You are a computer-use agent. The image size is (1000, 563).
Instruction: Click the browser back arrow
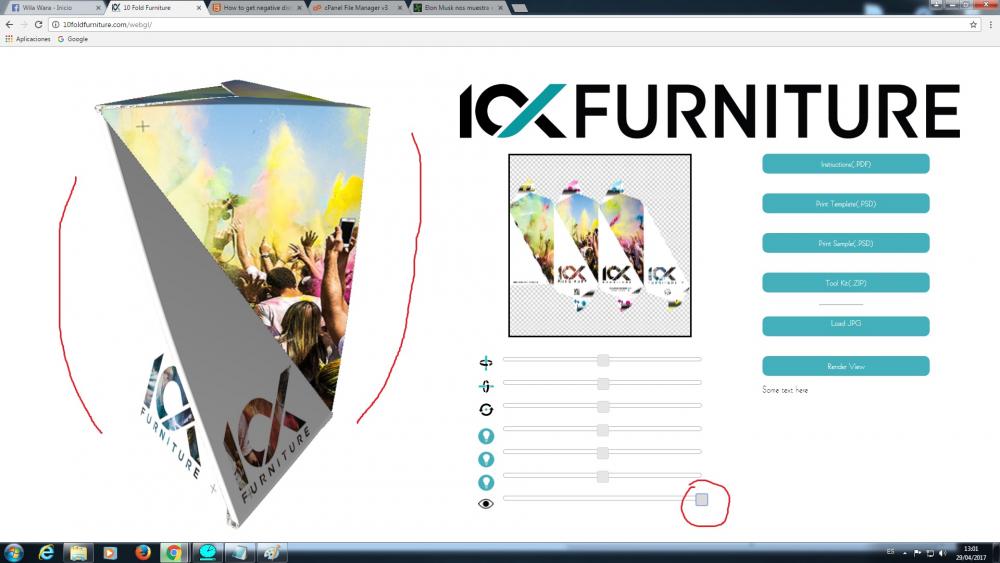point(9,24)
